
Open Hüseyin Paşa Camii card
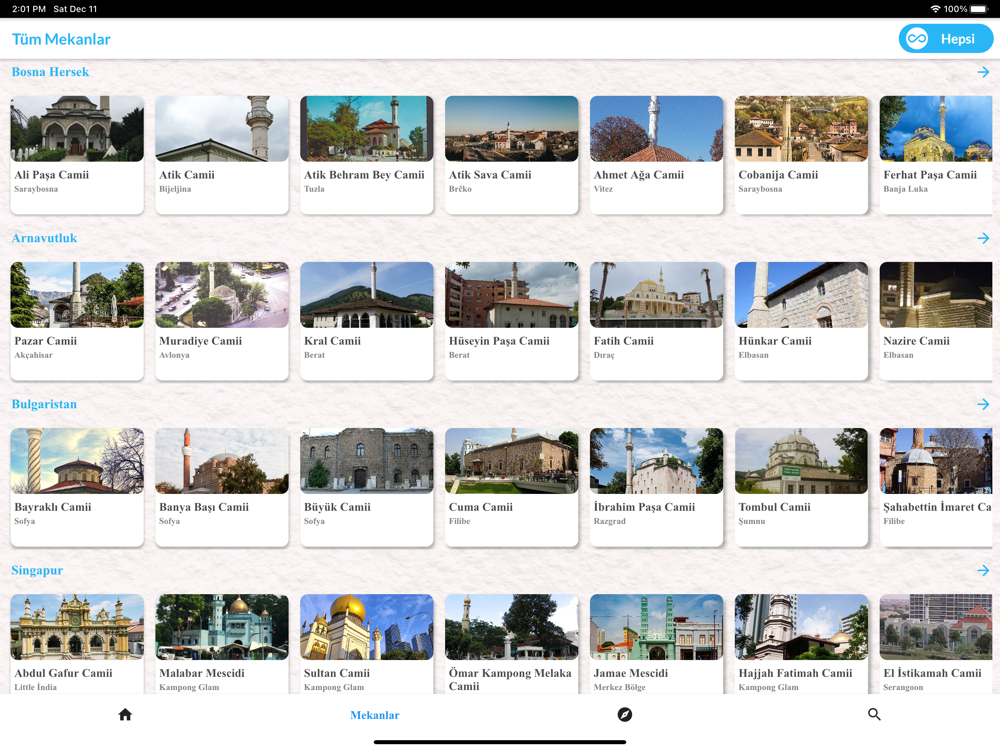coord(511,321)
